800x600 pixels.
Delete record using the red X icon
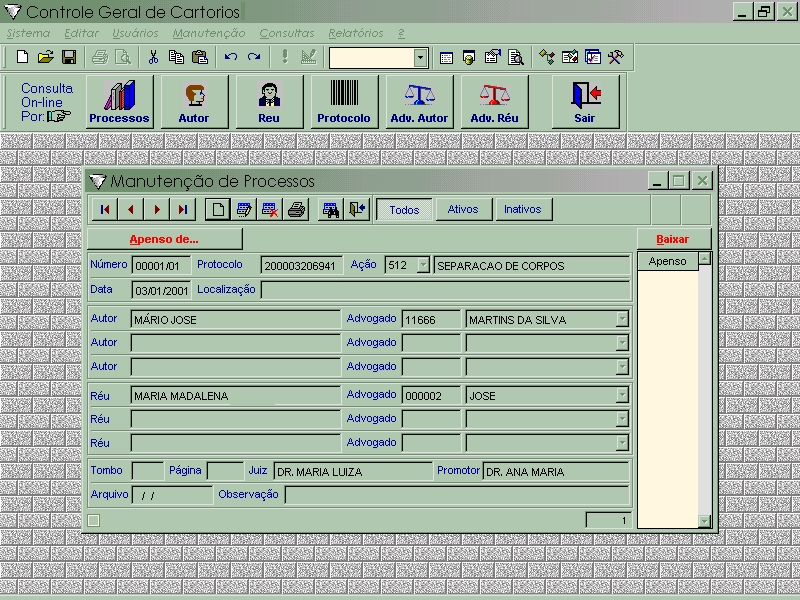270,210
